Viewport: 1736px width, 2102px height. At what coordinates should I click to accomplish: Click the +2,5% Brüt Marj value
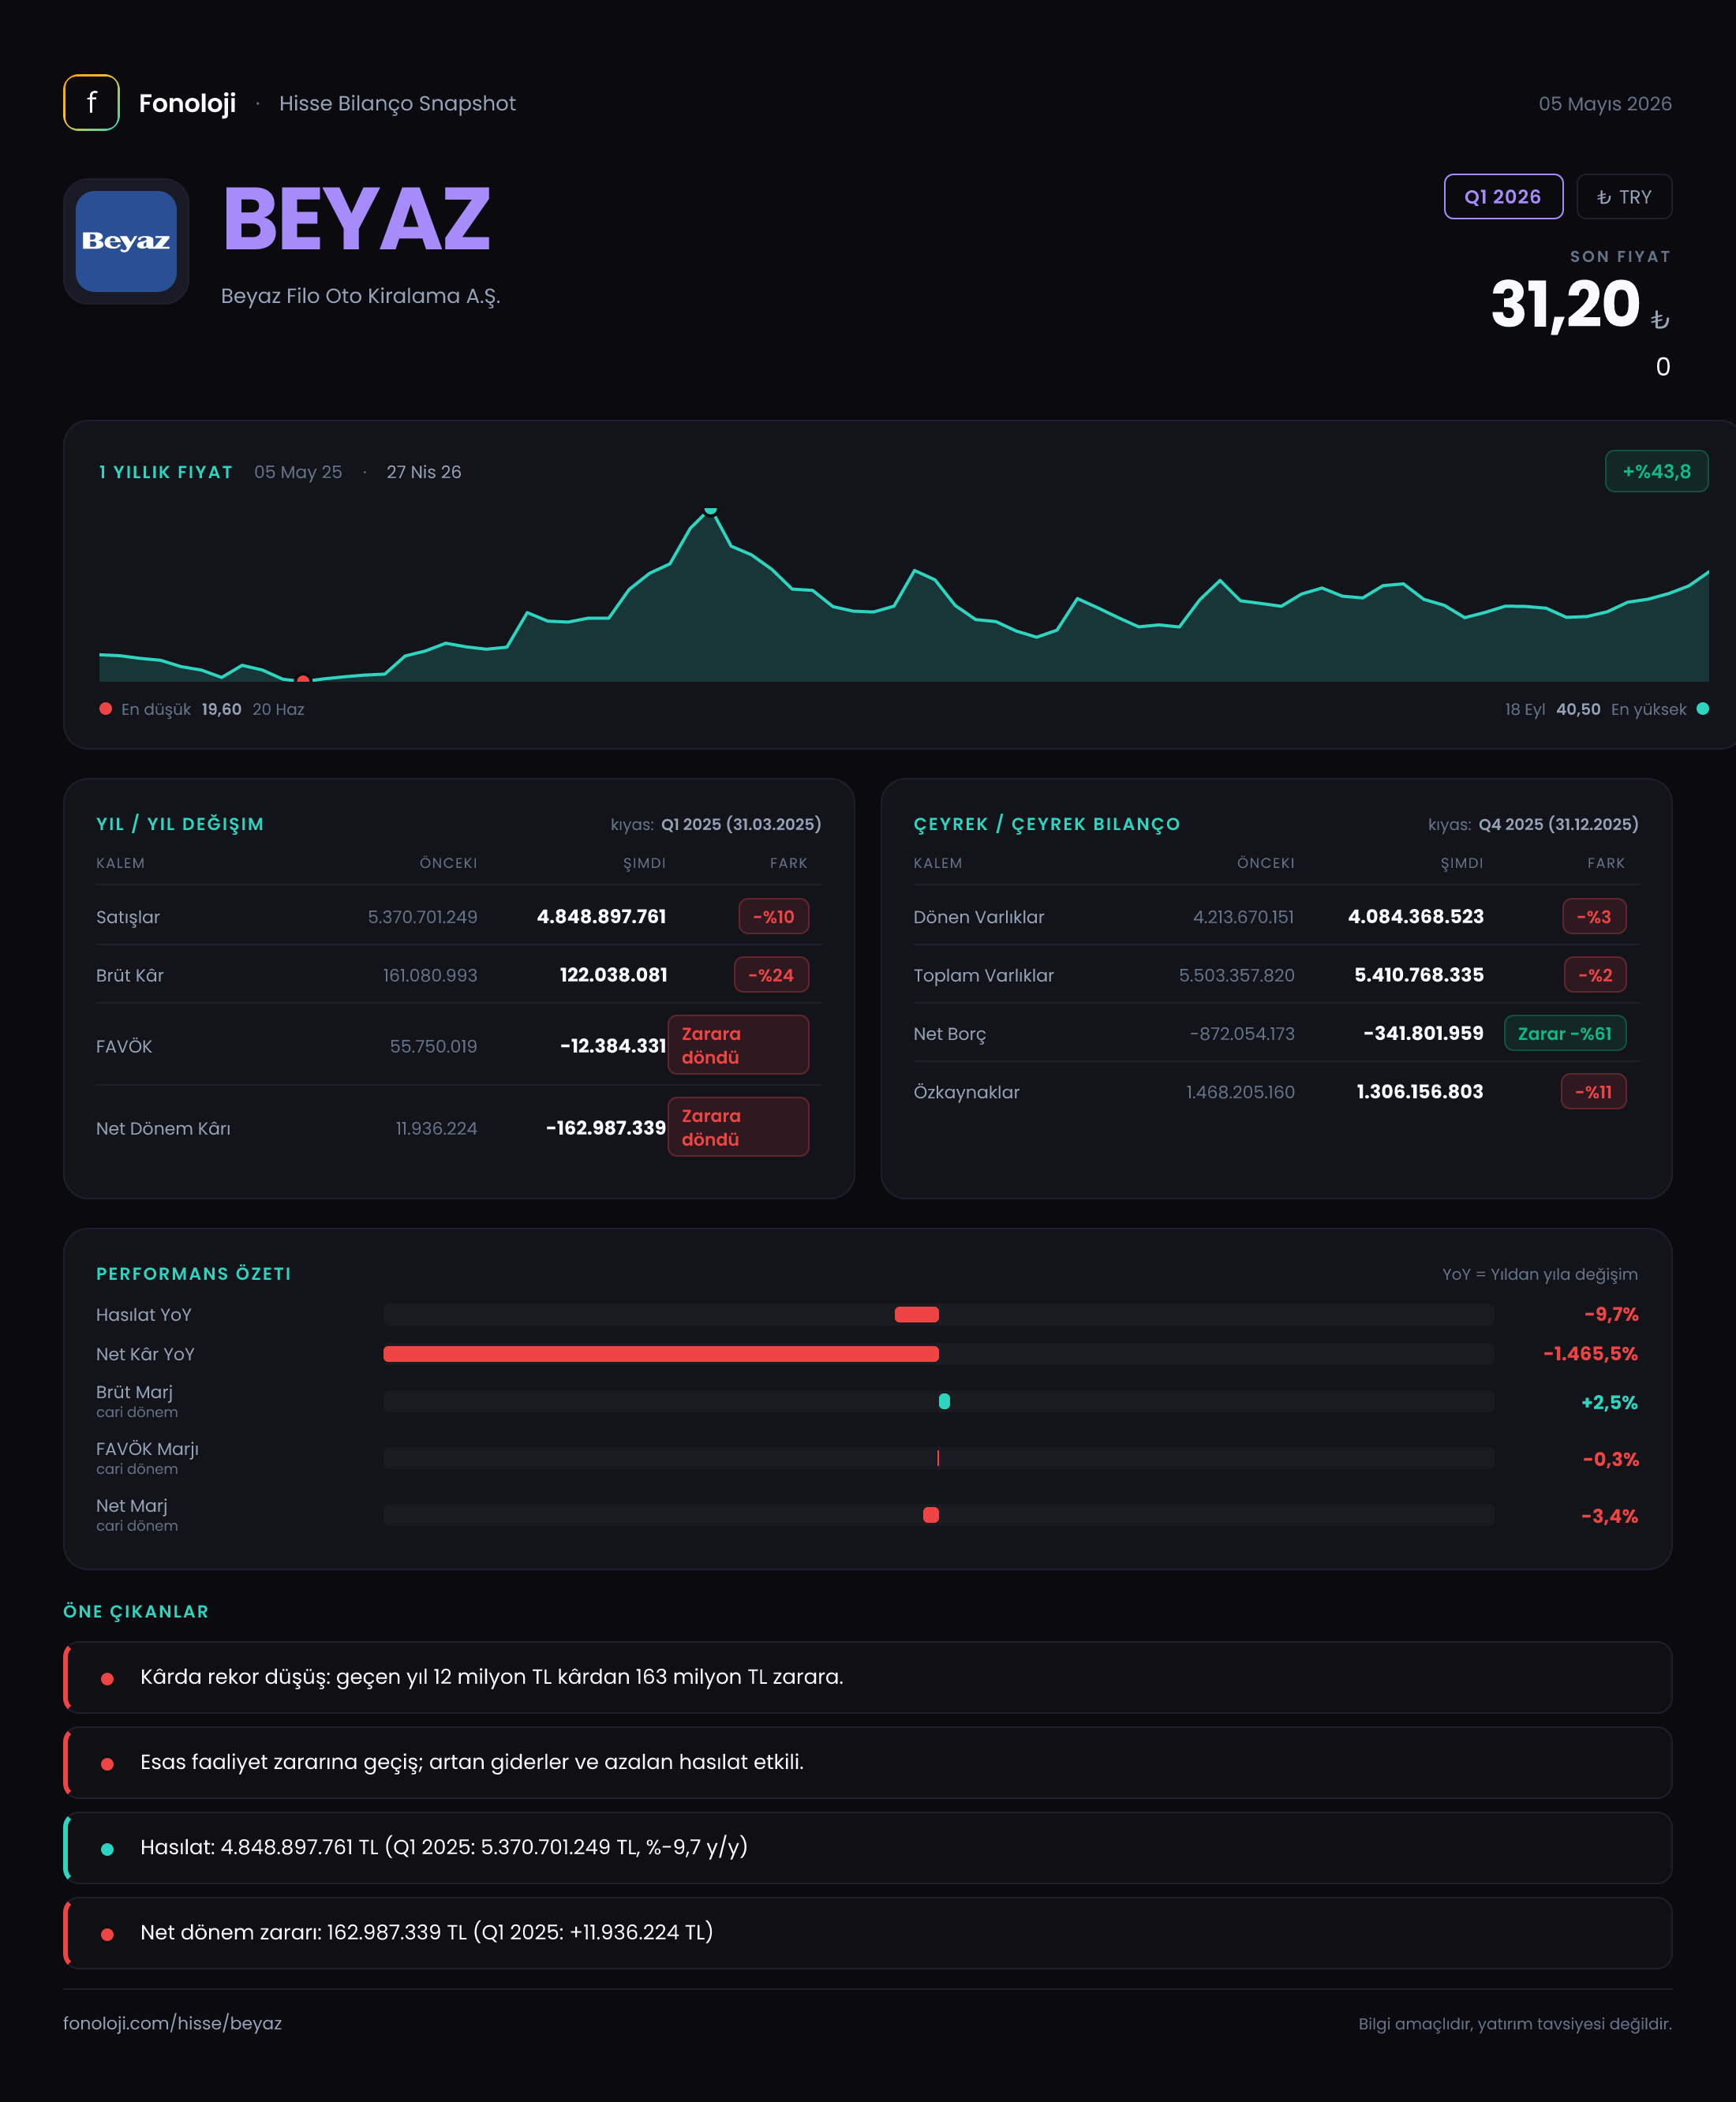(1609, 1402)
